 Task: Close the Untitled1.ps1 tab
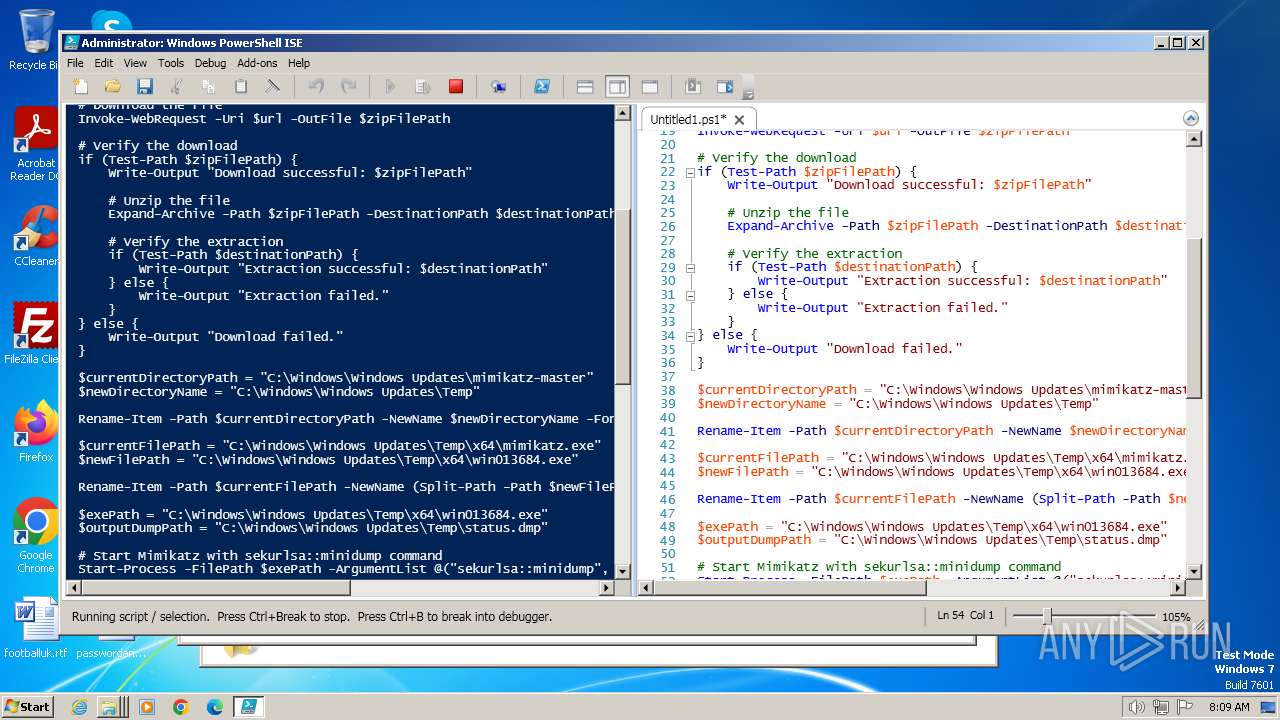tap(741, 119)
